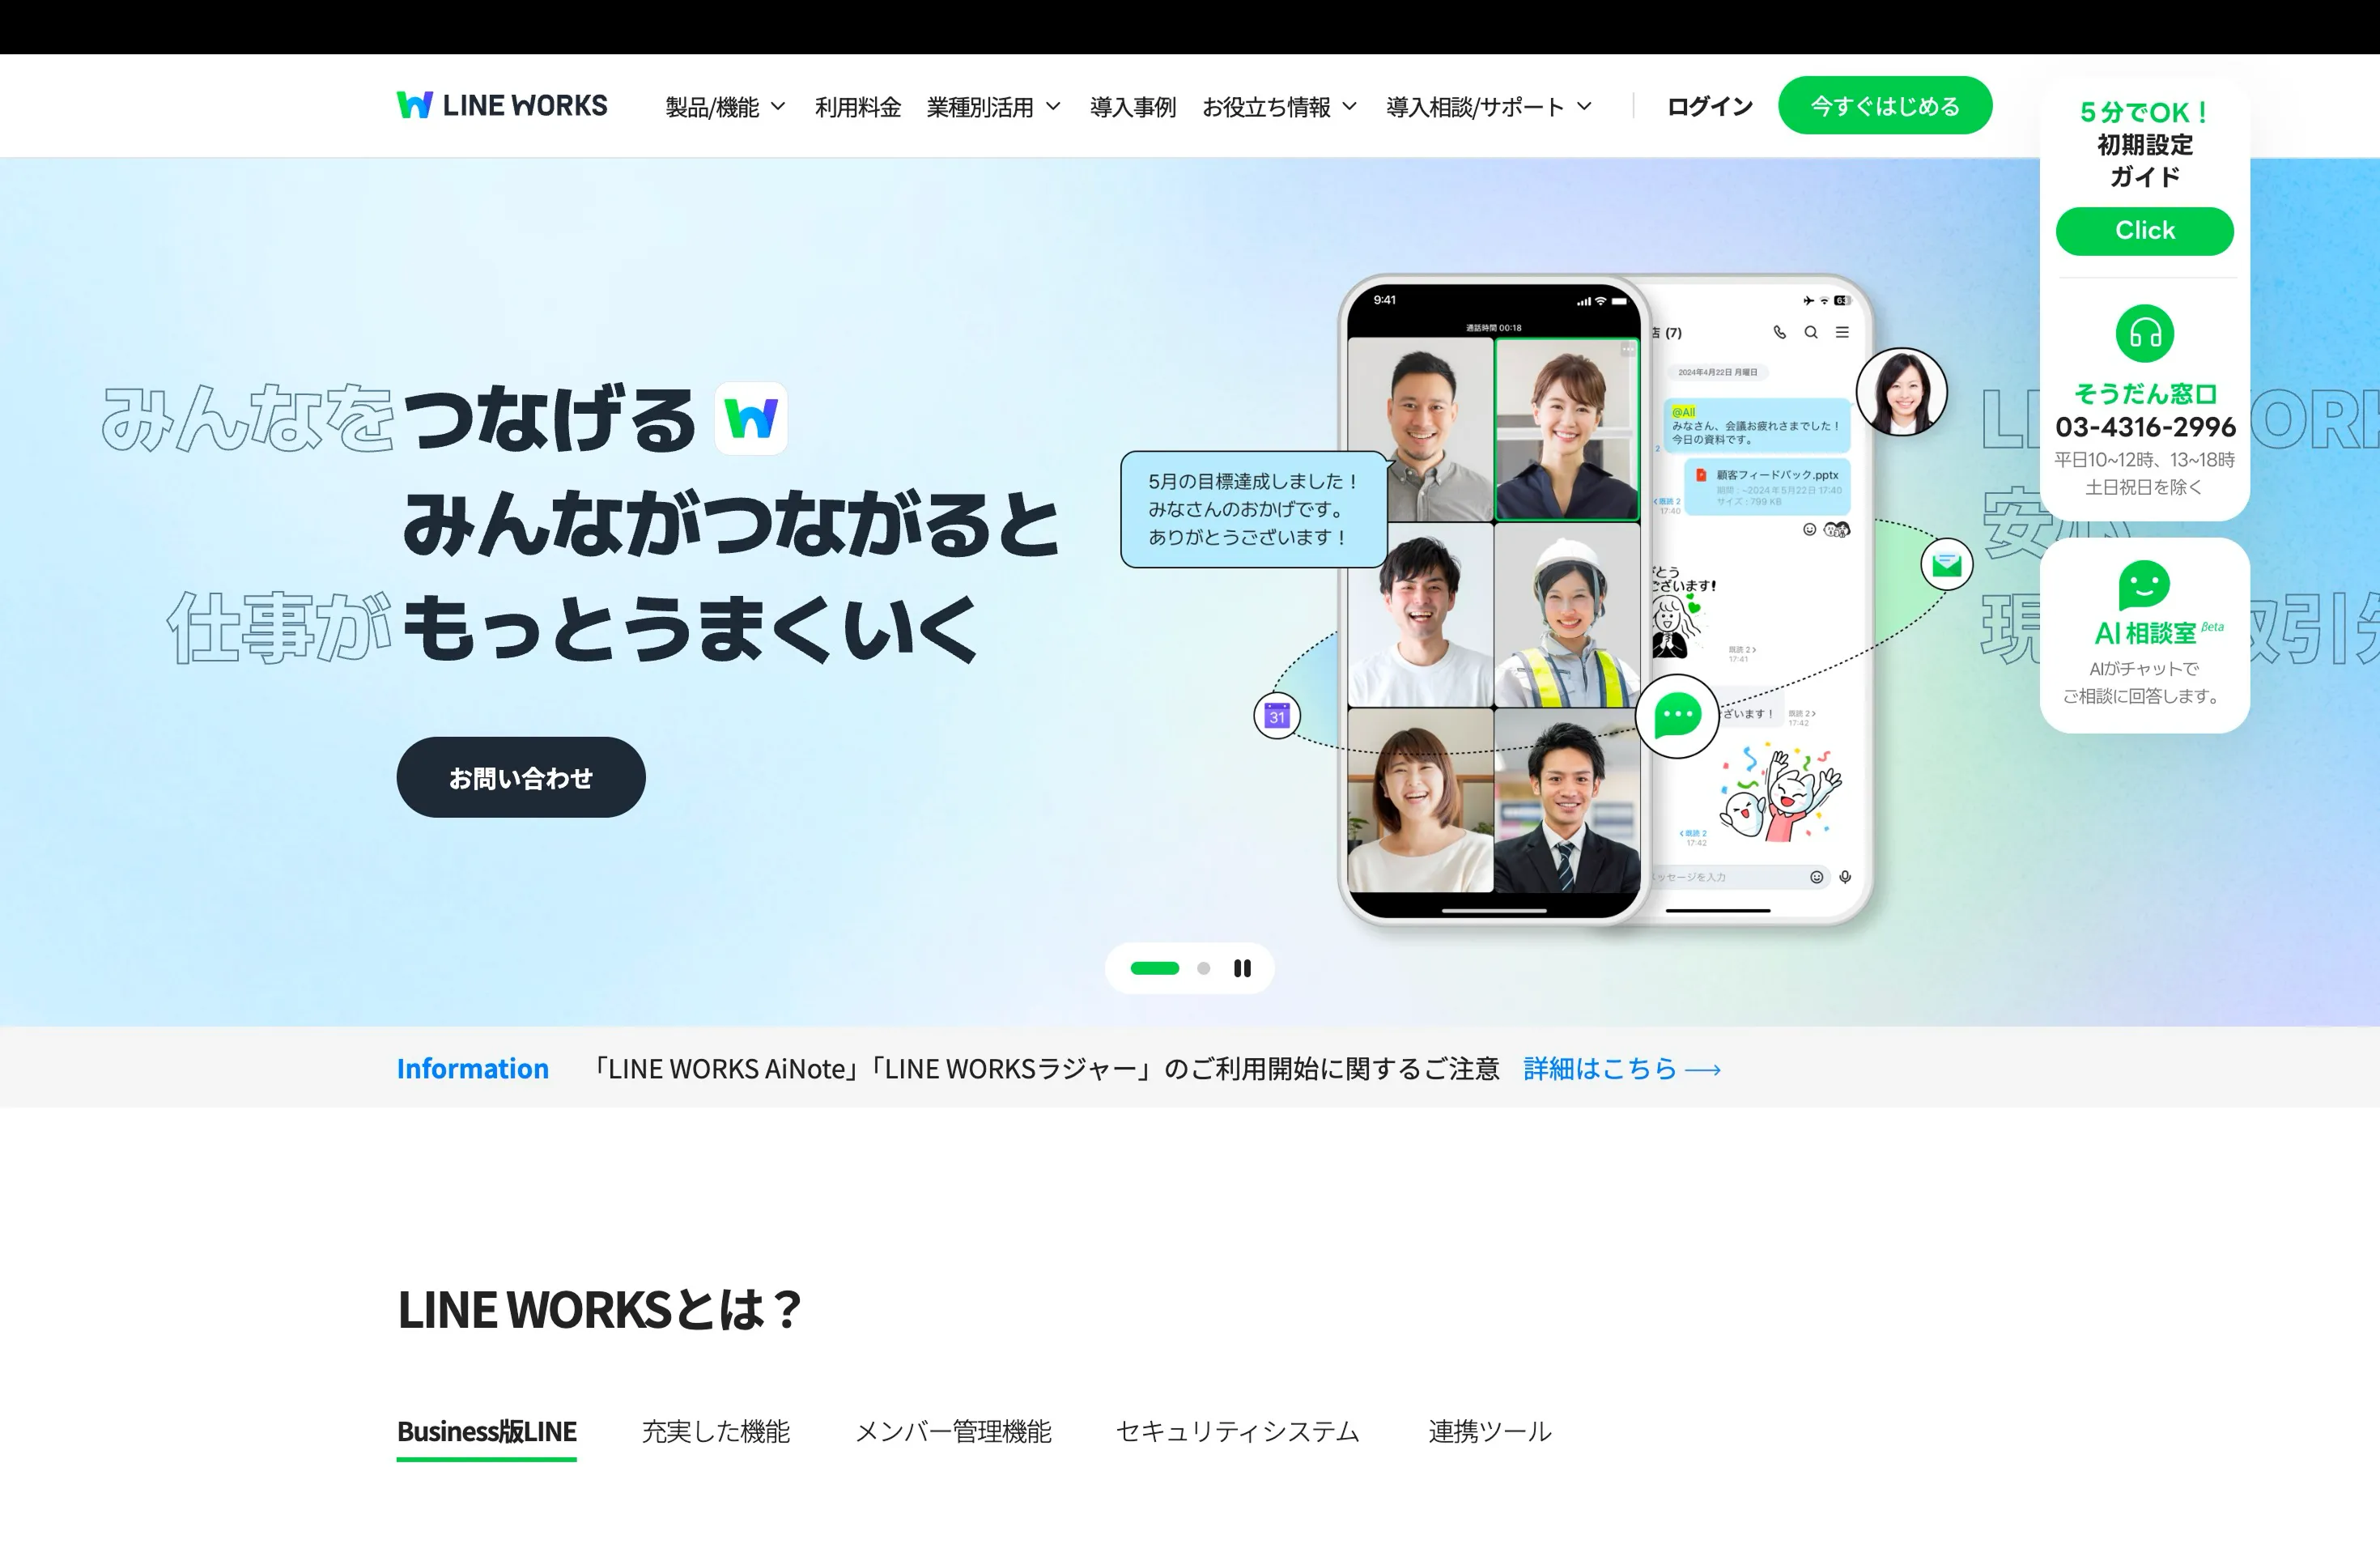Click the purple calendar 31 icon

point(1277,716)
